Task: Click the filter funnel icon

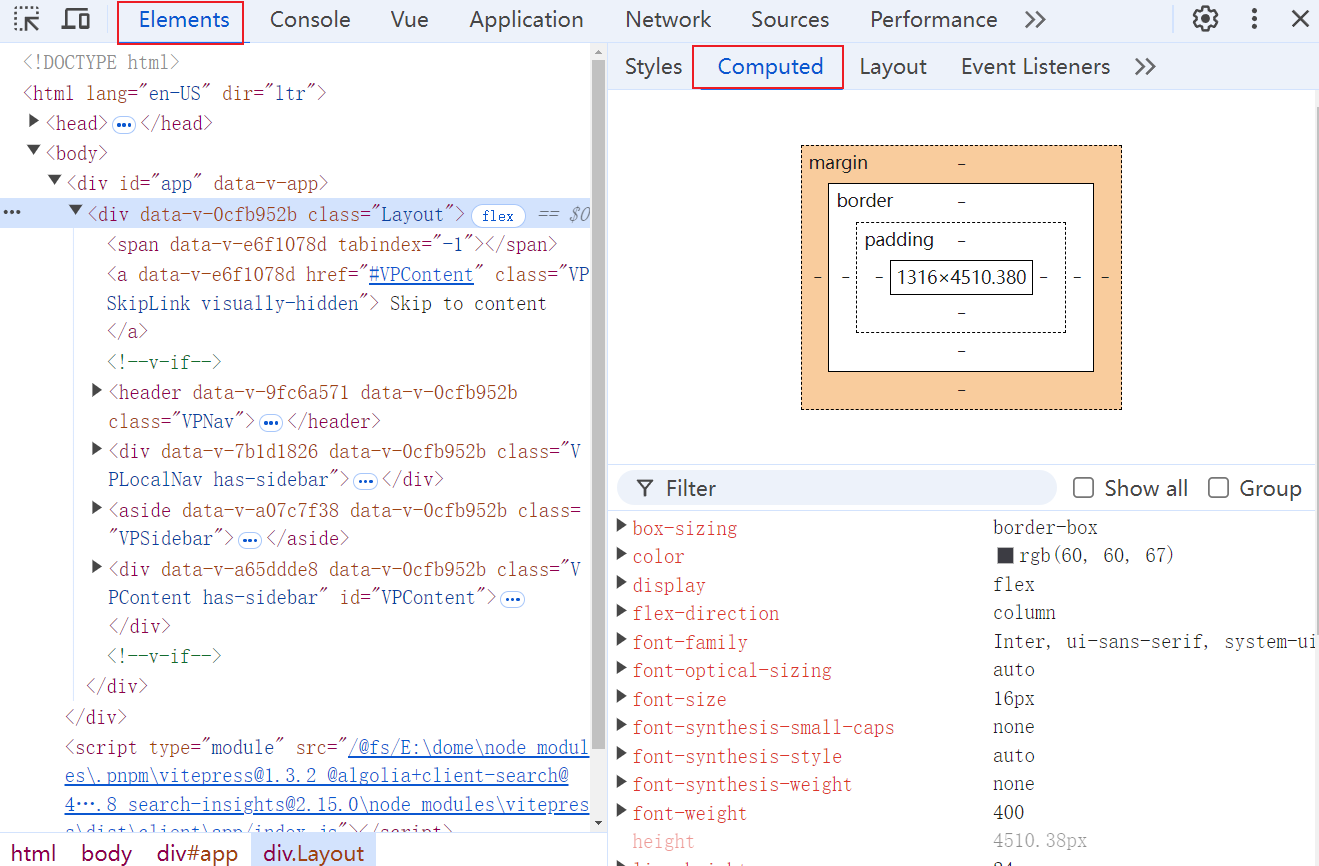Action: [x=646, y=488]
